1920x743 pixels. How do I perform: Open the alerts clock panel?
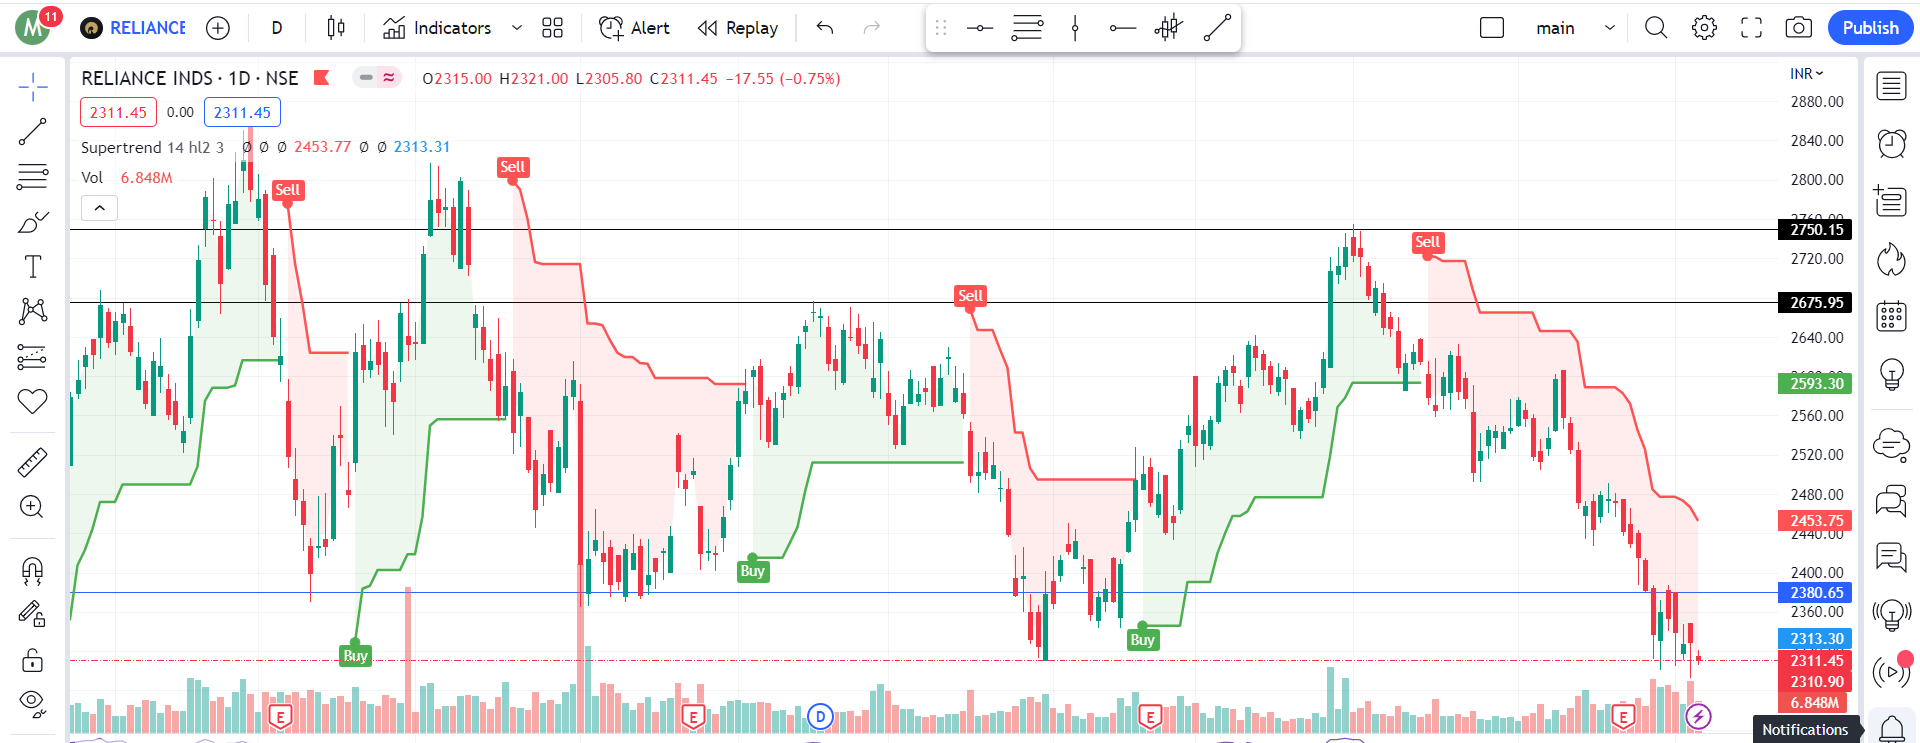coord(1891,144)
